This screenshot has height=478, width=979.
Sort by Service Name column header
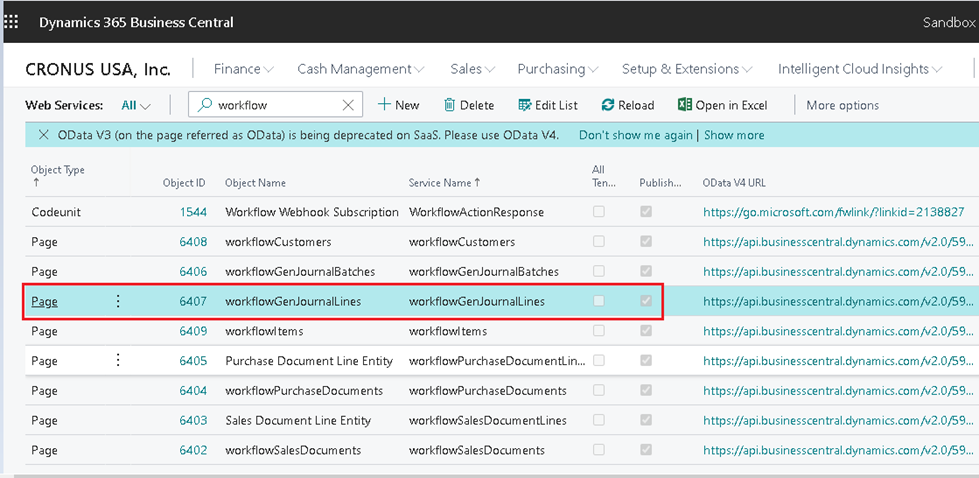point(445,183)
